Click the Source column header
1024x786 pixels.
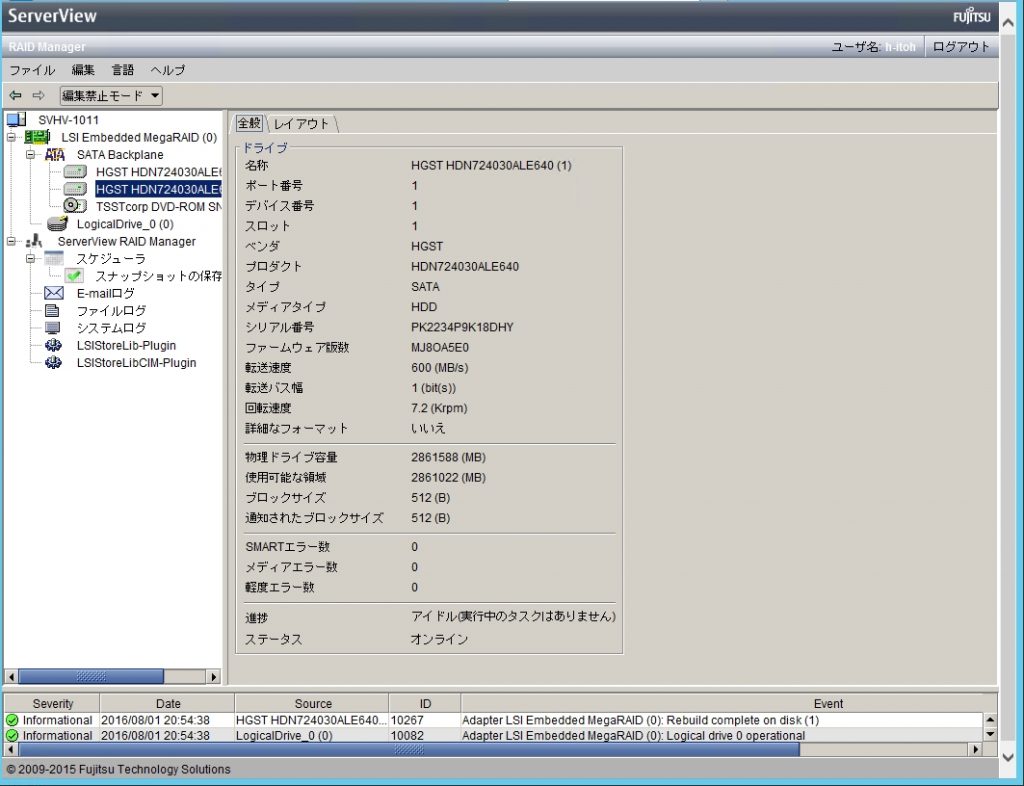coord(313,703)
